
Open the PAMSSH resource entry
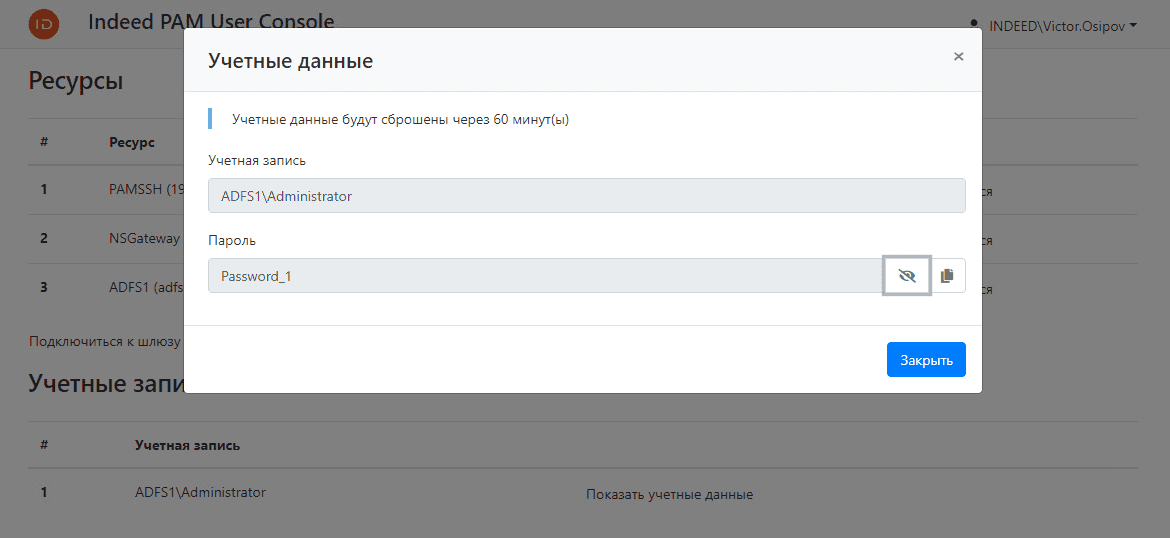(x=145, y=189)
